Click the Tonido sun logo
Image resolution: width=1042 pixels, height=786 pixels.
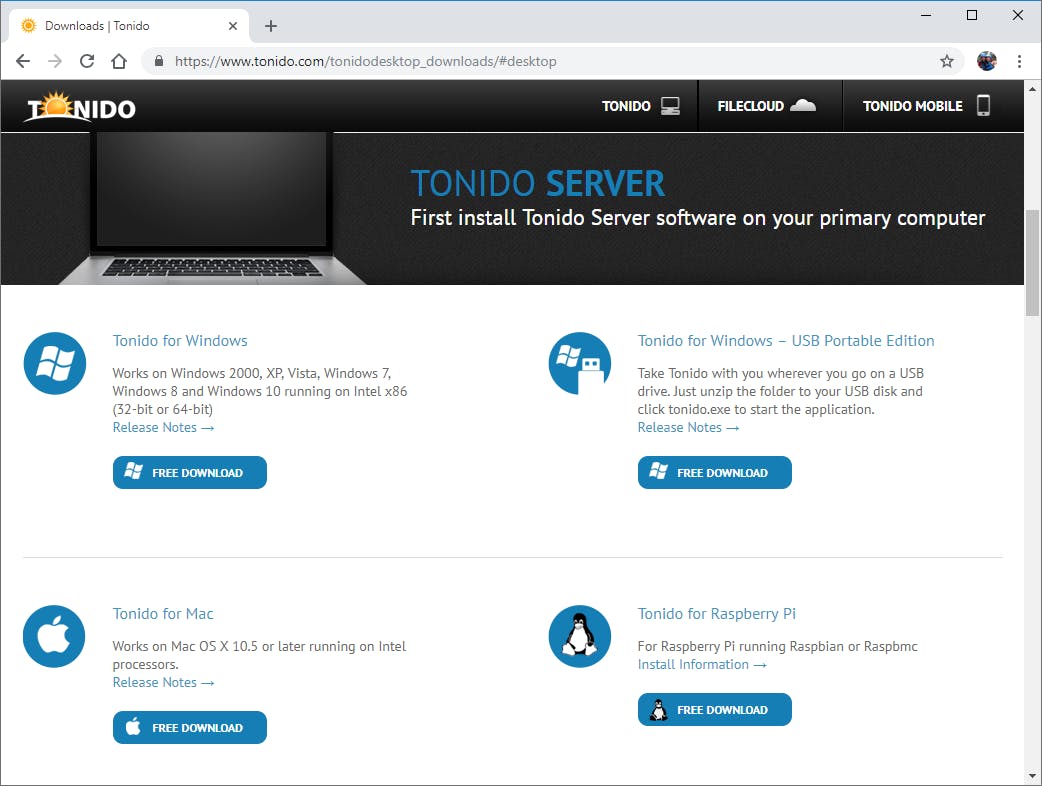pyautogui.click(x=80, y=107)
